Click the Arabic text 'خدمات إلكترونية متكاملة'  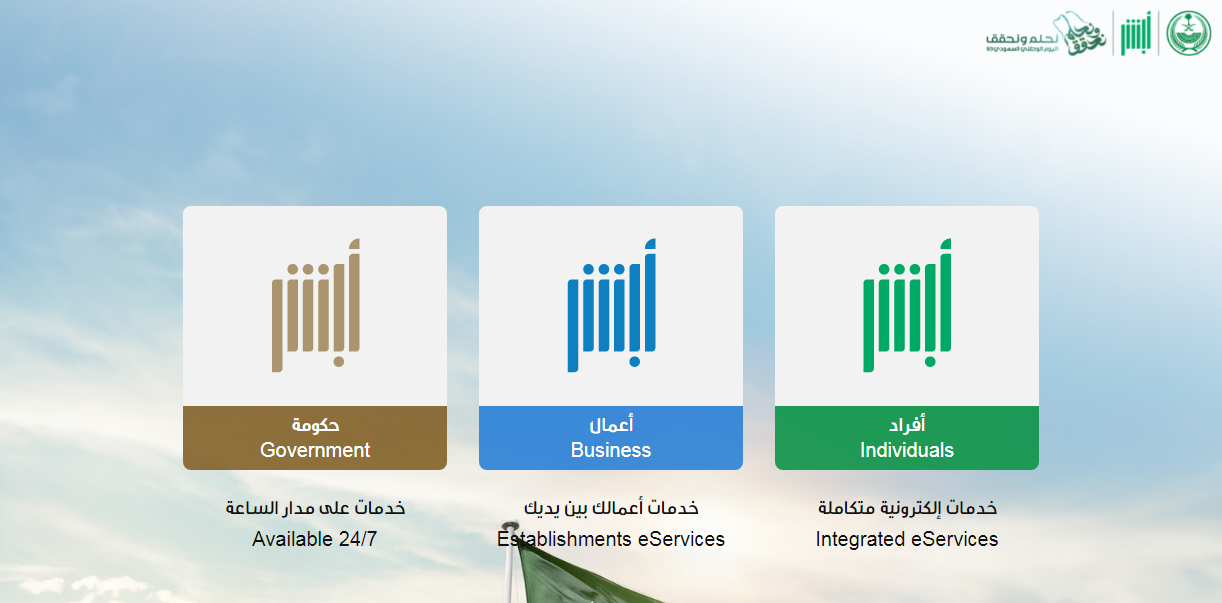coord(907,508)
